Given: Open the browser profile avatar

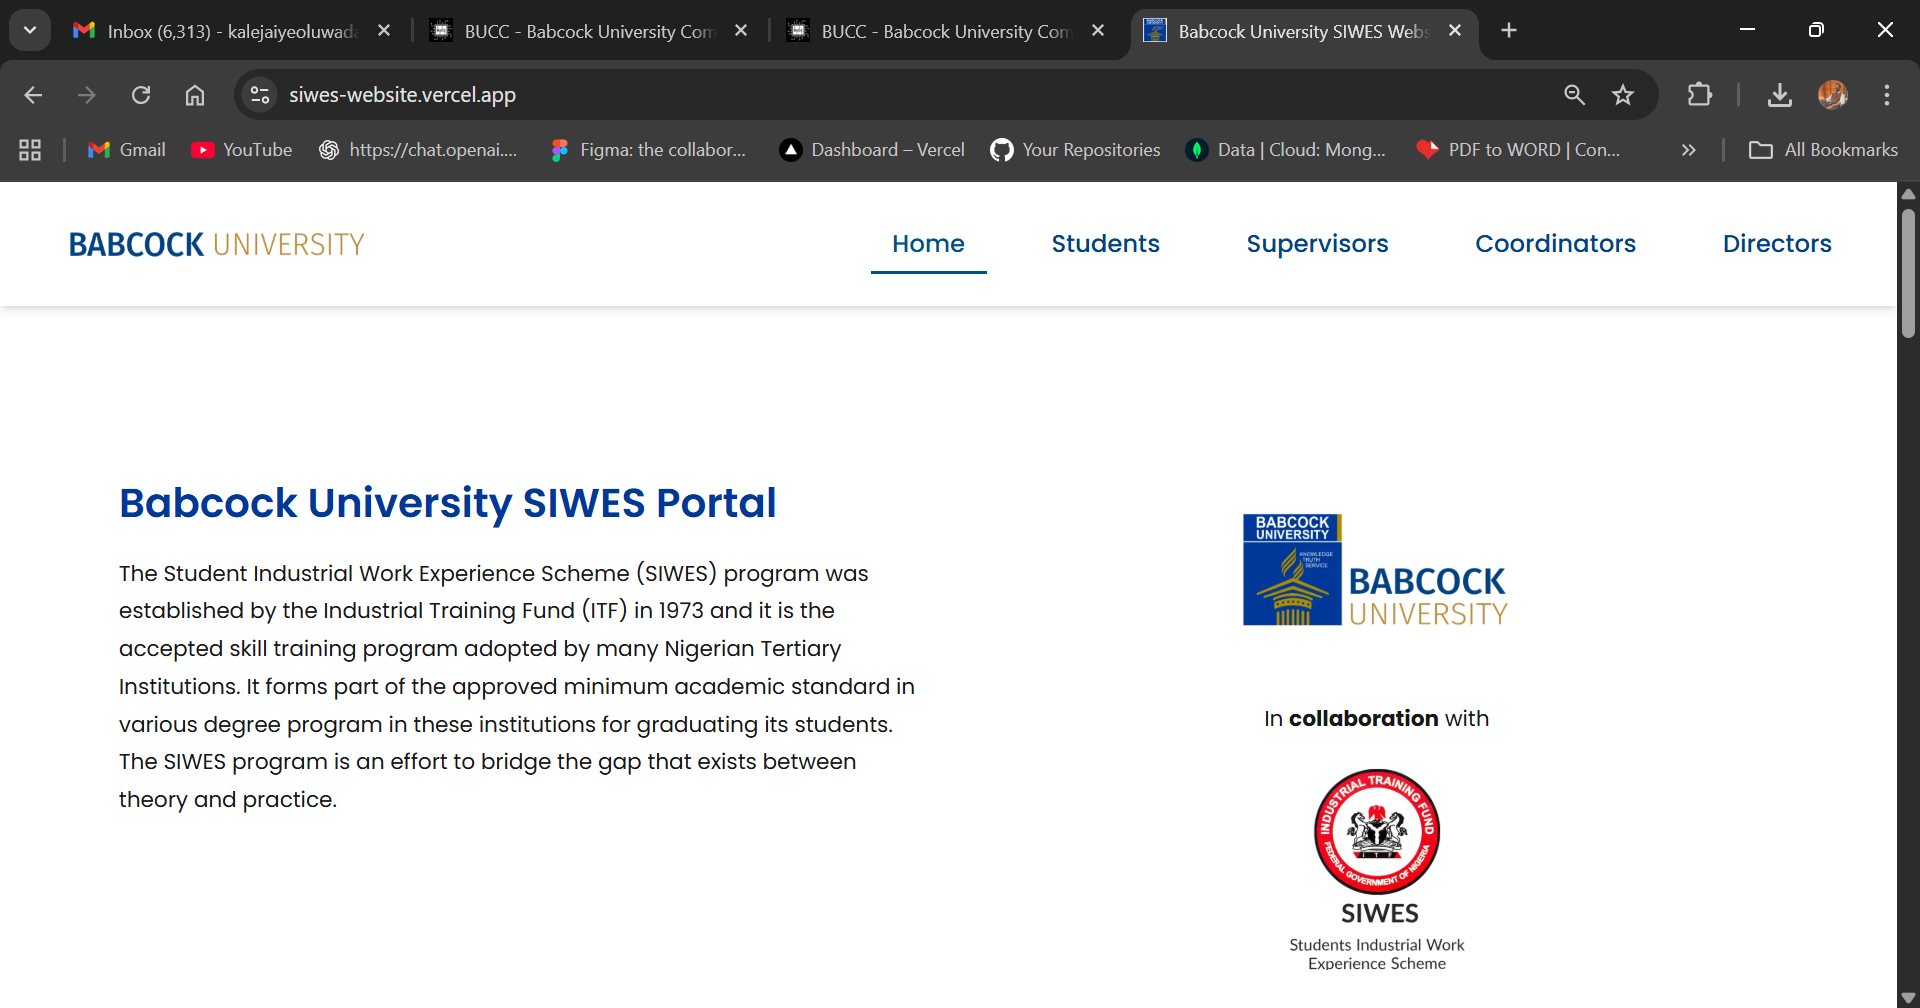Looking at the screenshot, I should tap(1833, 95).
